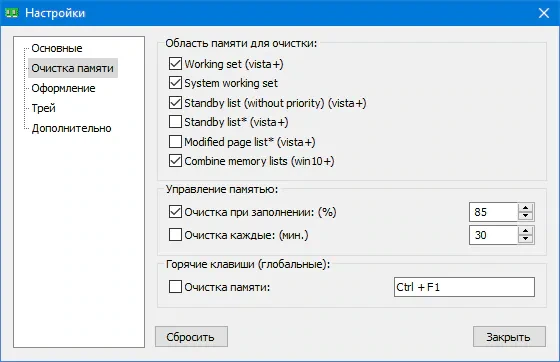Click the field showing 85

[x=494, y=212]
